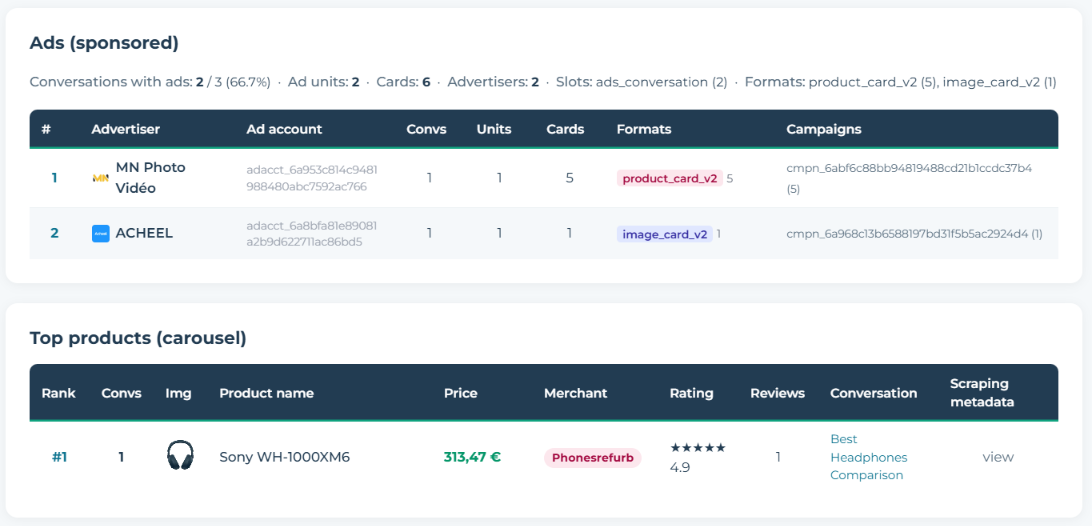Click the Slots: ads_conversation (2) summary text
This screenshot has width=1092, height=526.
pyautogui.click(x=641, y=82)
